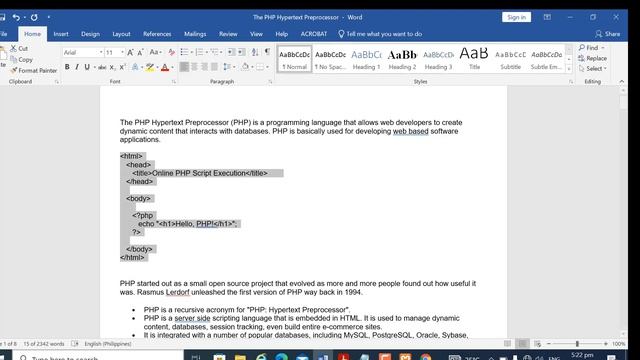Click the Redo/Repeat icon in title bar

point(34,17)
